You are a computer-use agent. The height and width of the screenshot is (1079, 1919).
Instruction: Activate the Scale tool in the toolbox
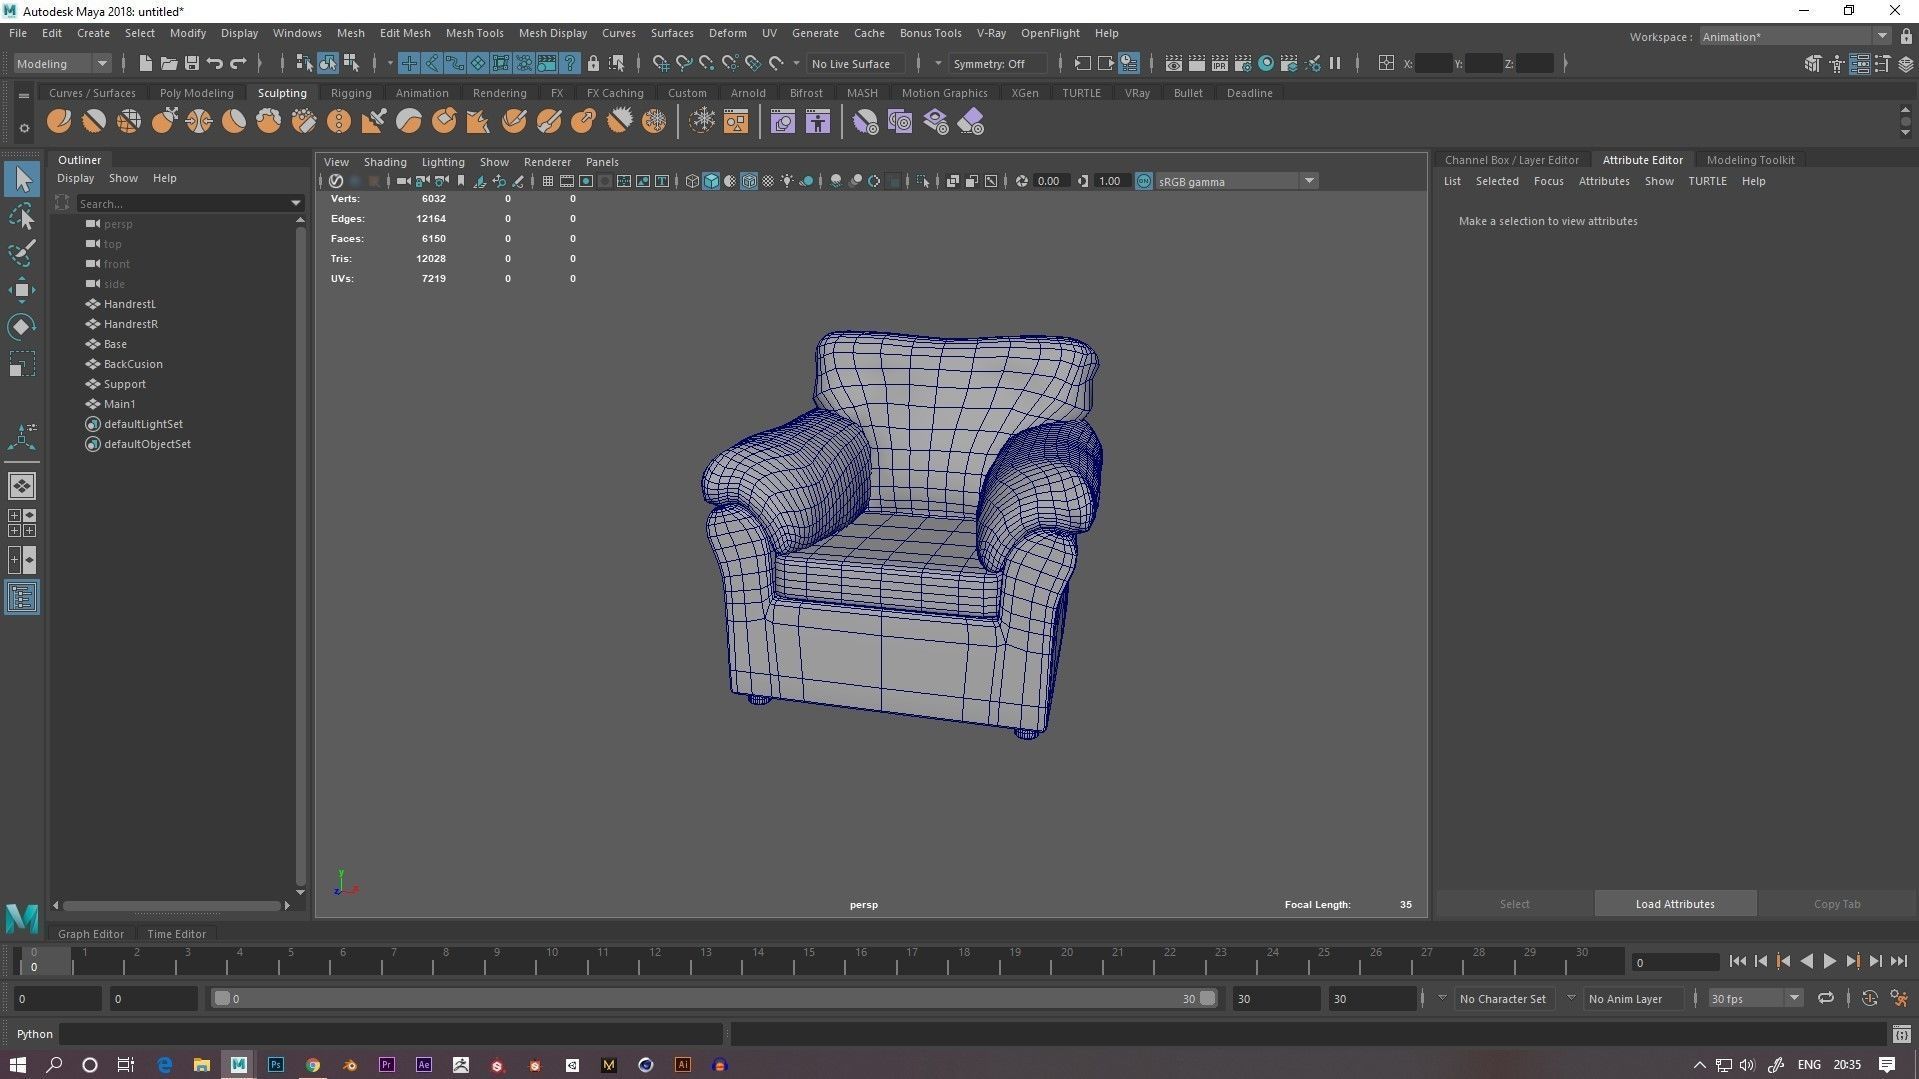(22, 364)
